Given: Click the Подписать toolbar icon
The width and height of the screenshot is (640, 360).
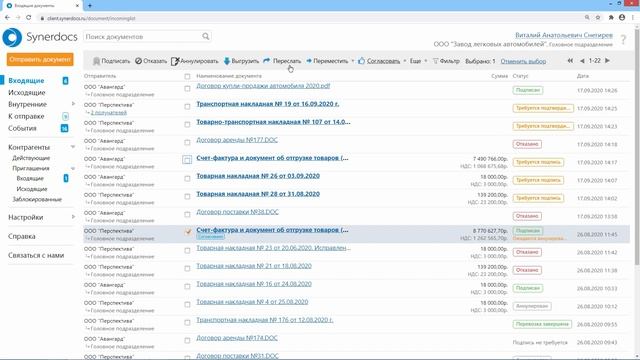Looking at the screenshot, I should tap(96, 61).
